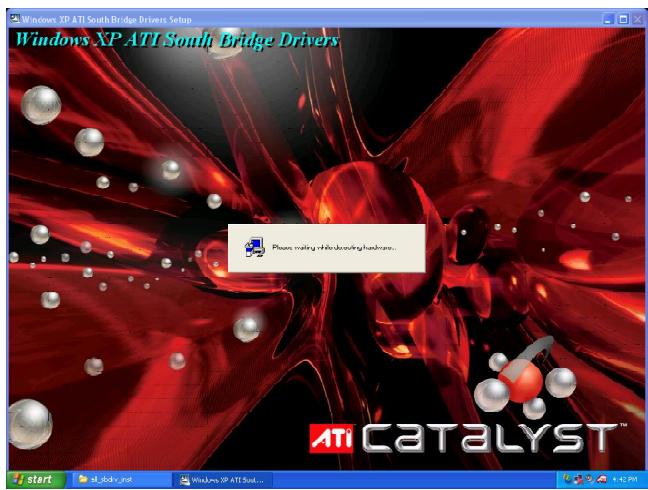Click the round gray tray icon
This screenshot has width=648, height=490.
coord(589,478)
